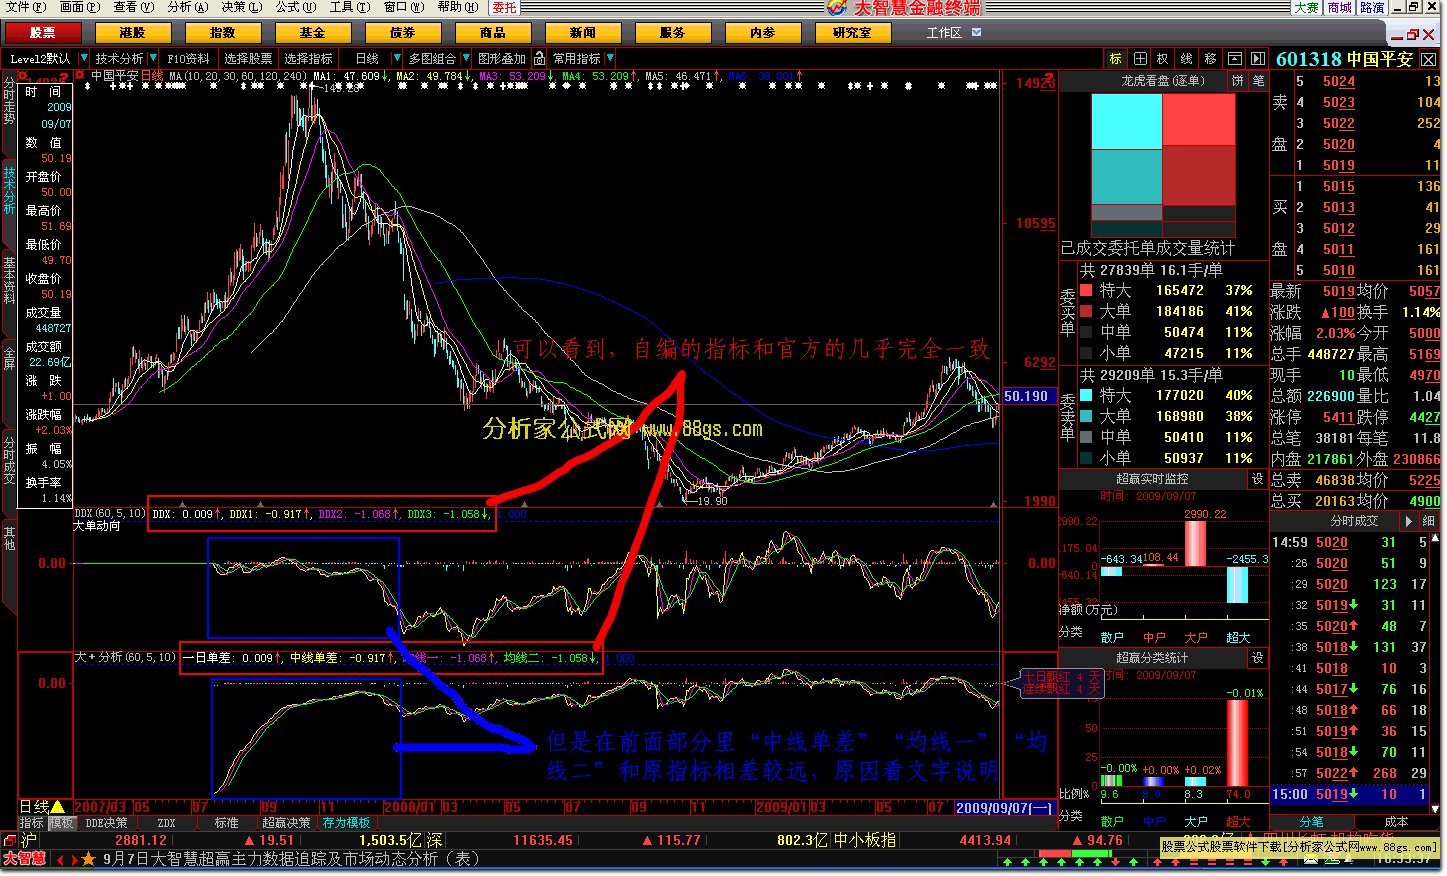Click the play-to-end arrow icon in the toolbar

[1258, 59]
